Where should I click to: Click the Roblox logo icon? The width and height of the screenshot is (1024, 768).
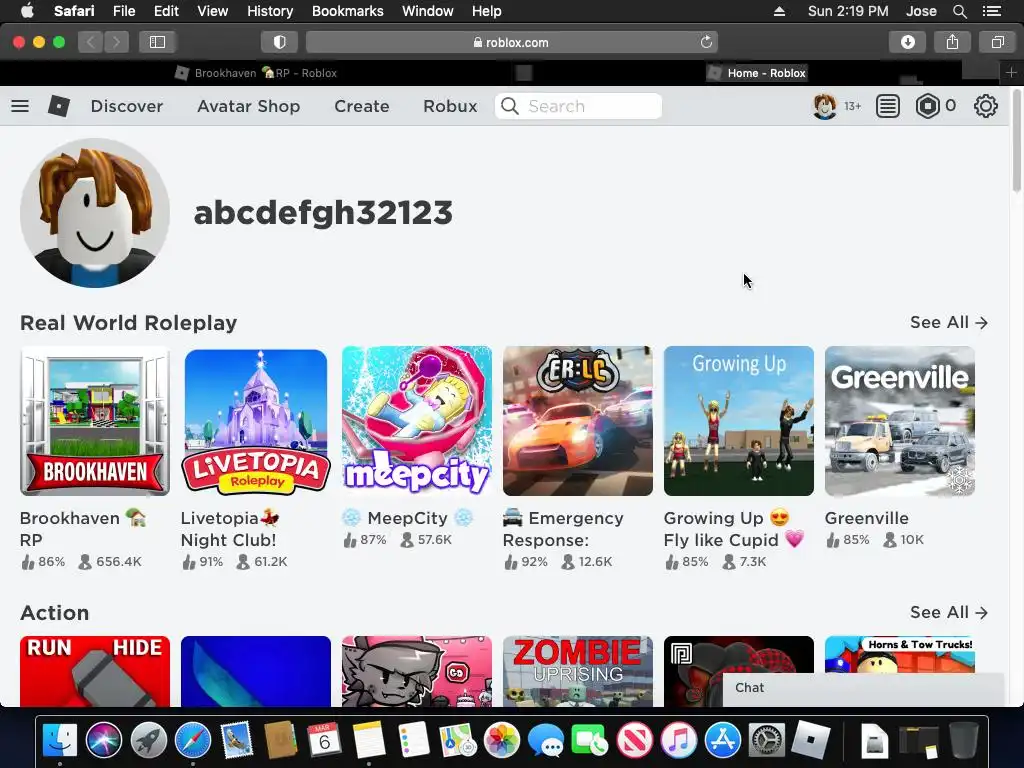pos(59,106)
